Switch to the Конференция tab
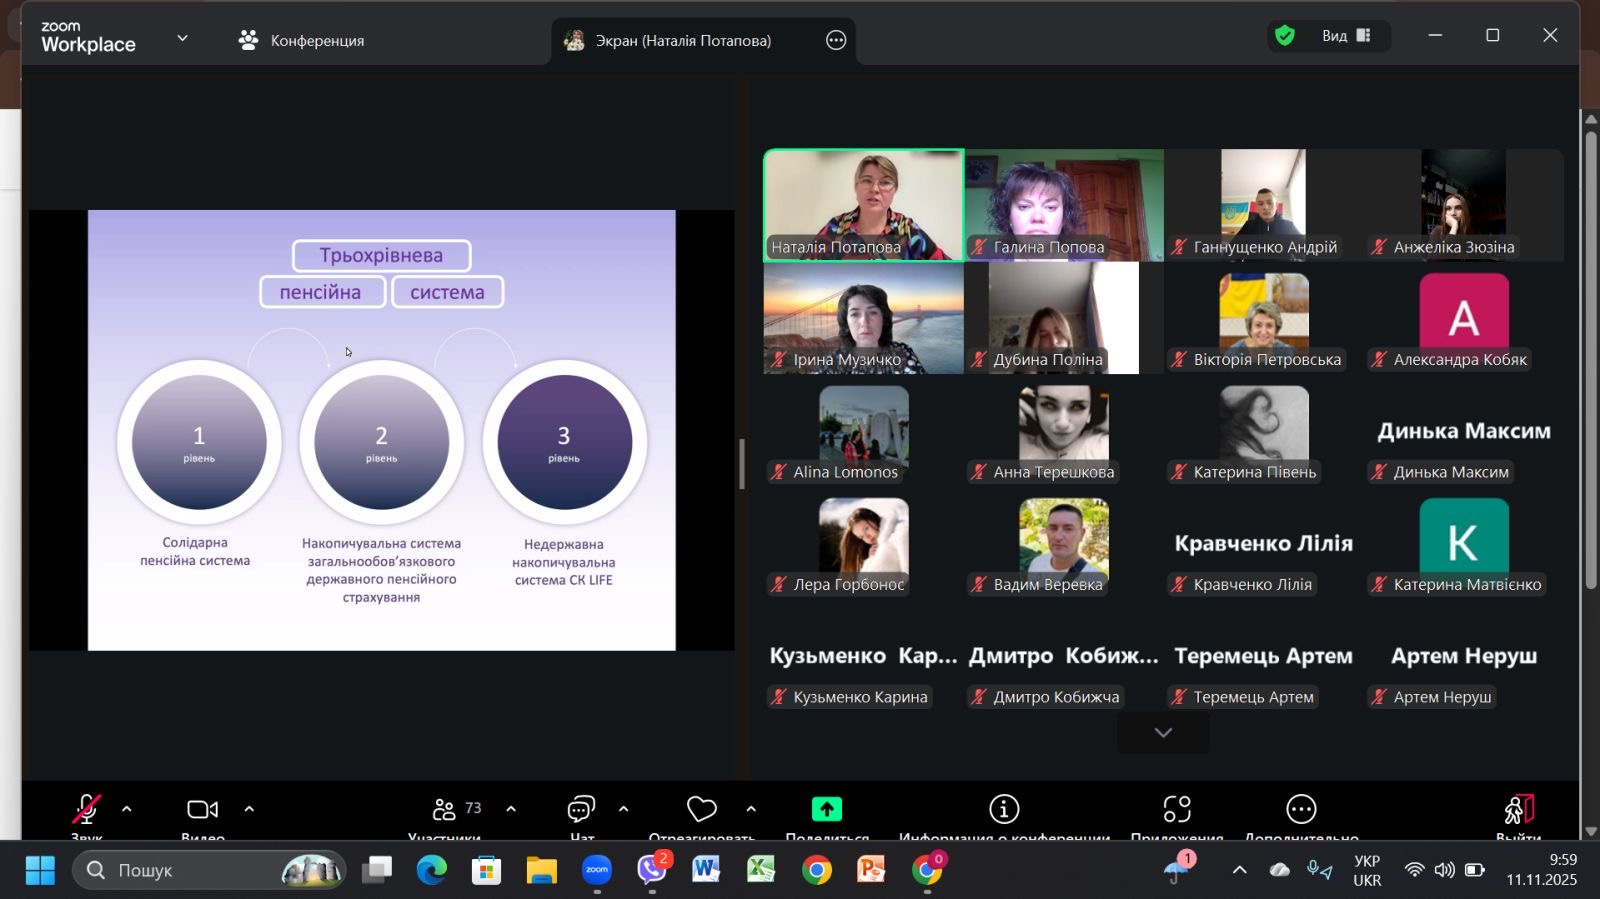 (302, 41)
